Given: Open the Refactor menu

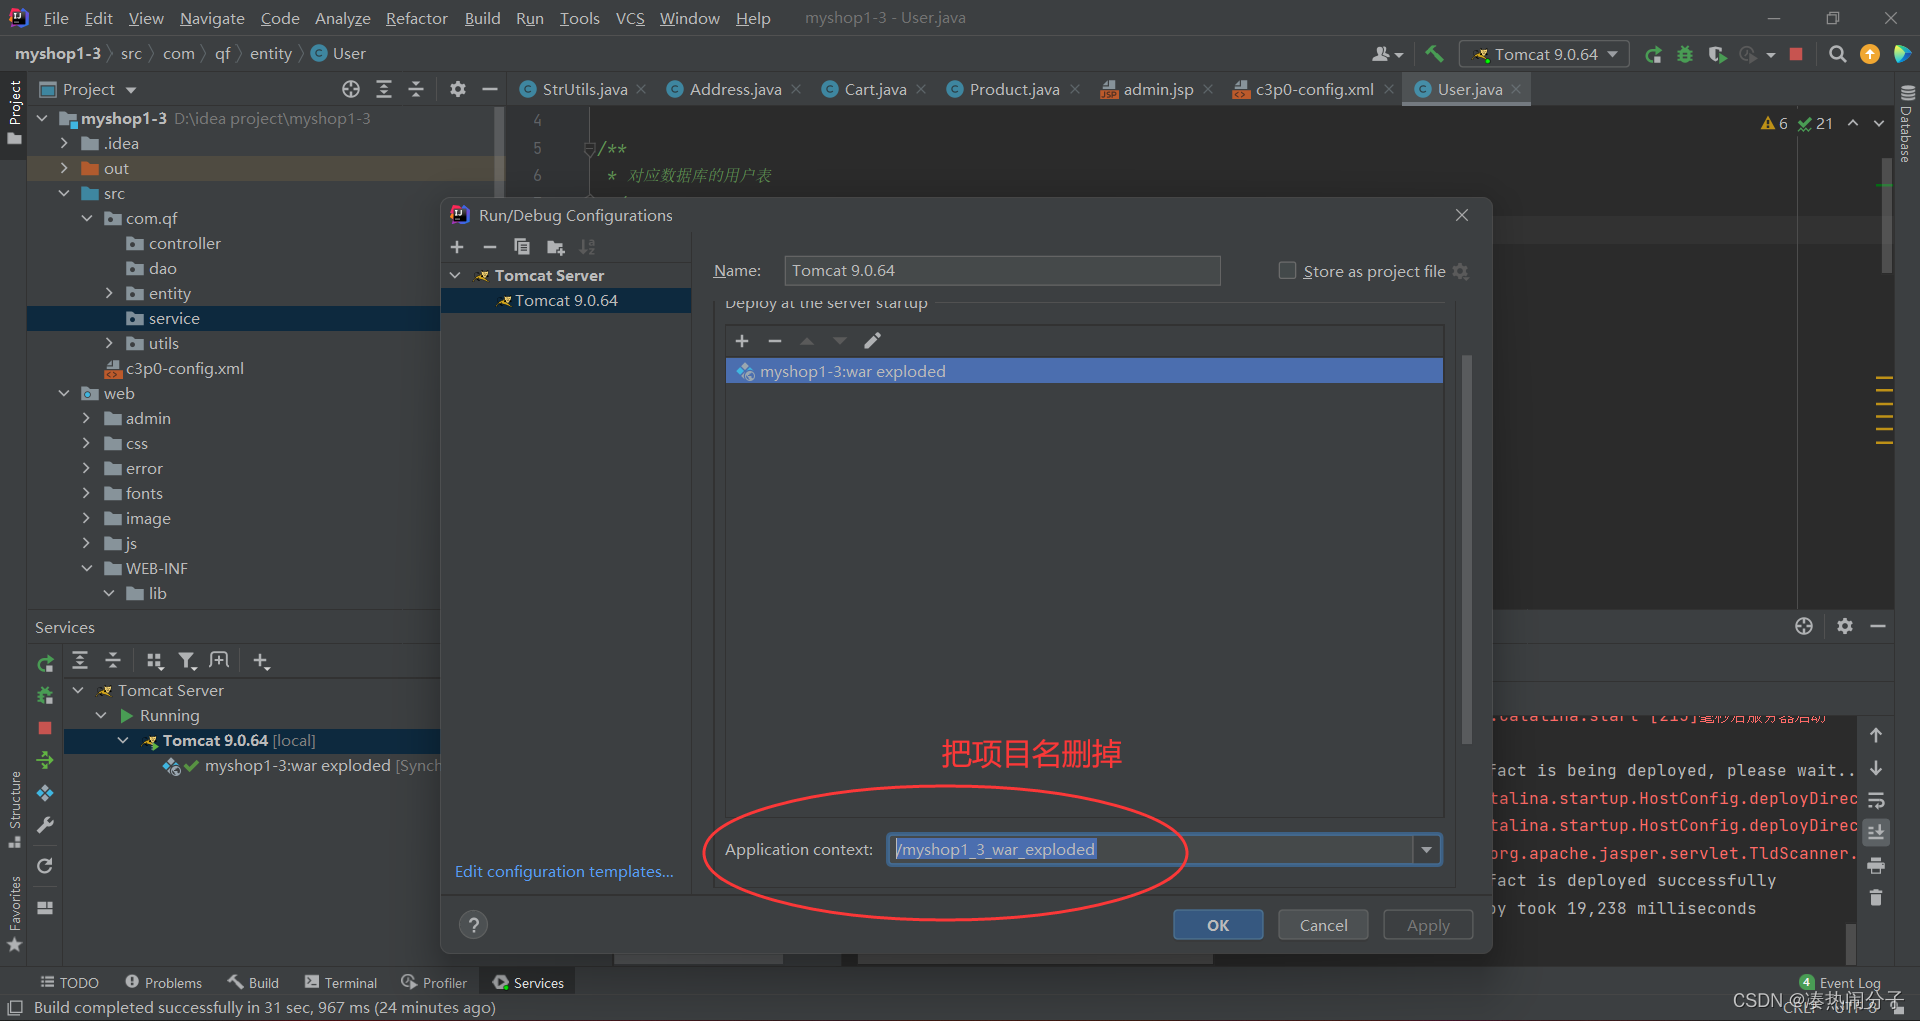Looking at the screenshot, I should tap(416, 18).
